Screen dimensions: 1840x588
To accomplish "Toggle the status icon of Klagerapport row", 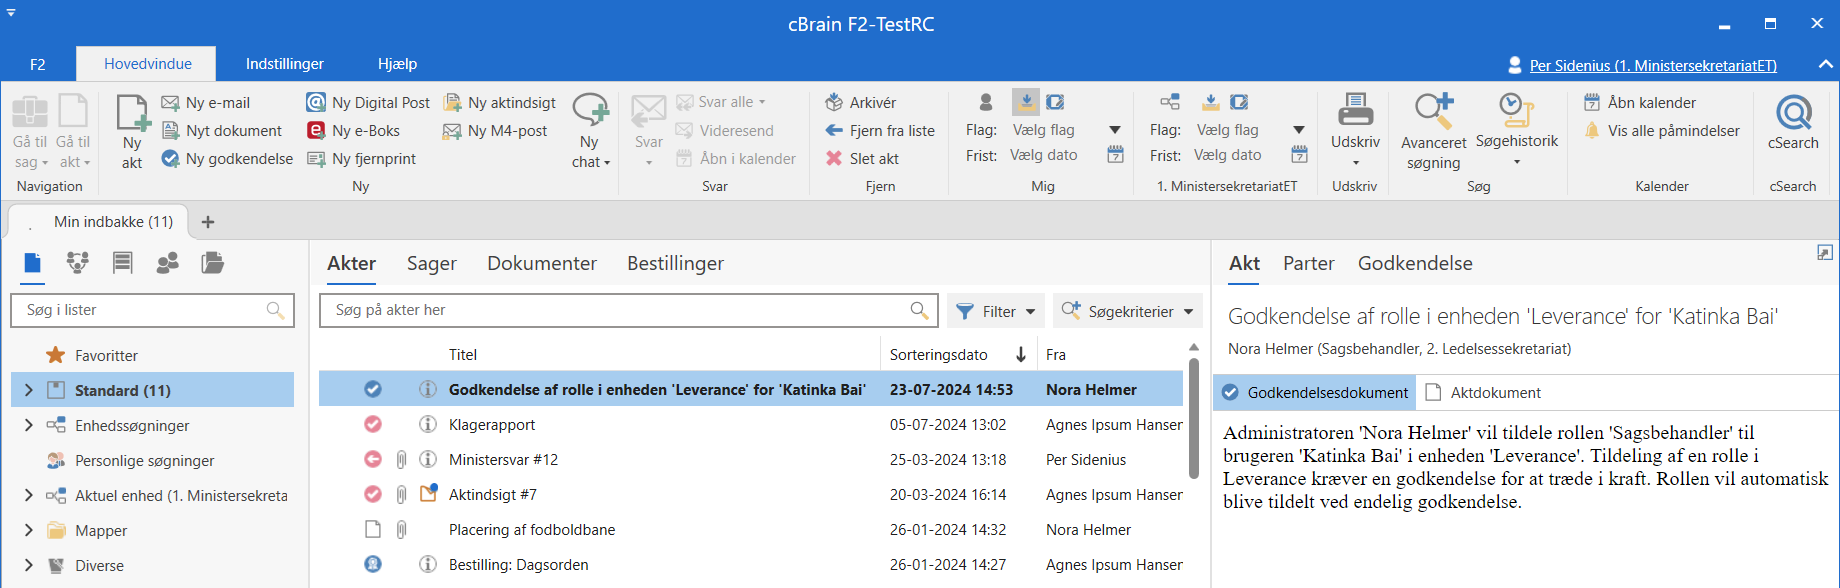I will [373, 424].
